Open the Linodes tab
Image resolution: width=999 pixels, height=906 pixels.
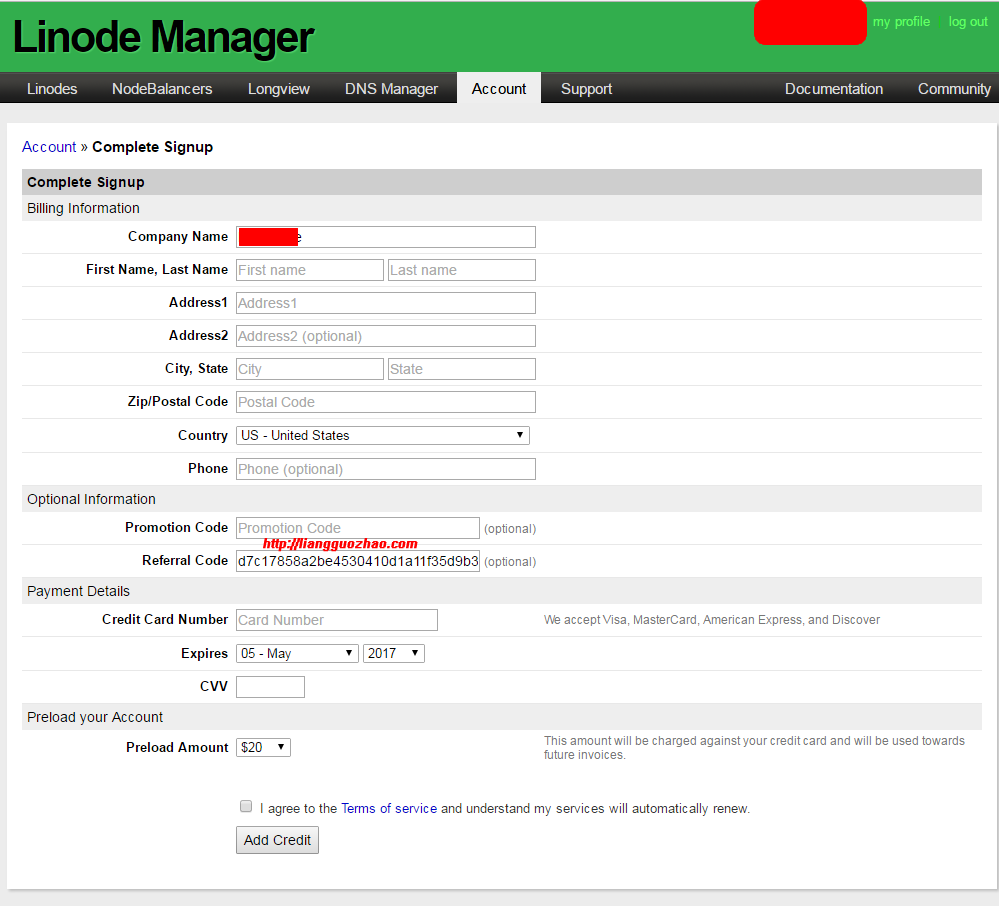[x=52, y=89]
